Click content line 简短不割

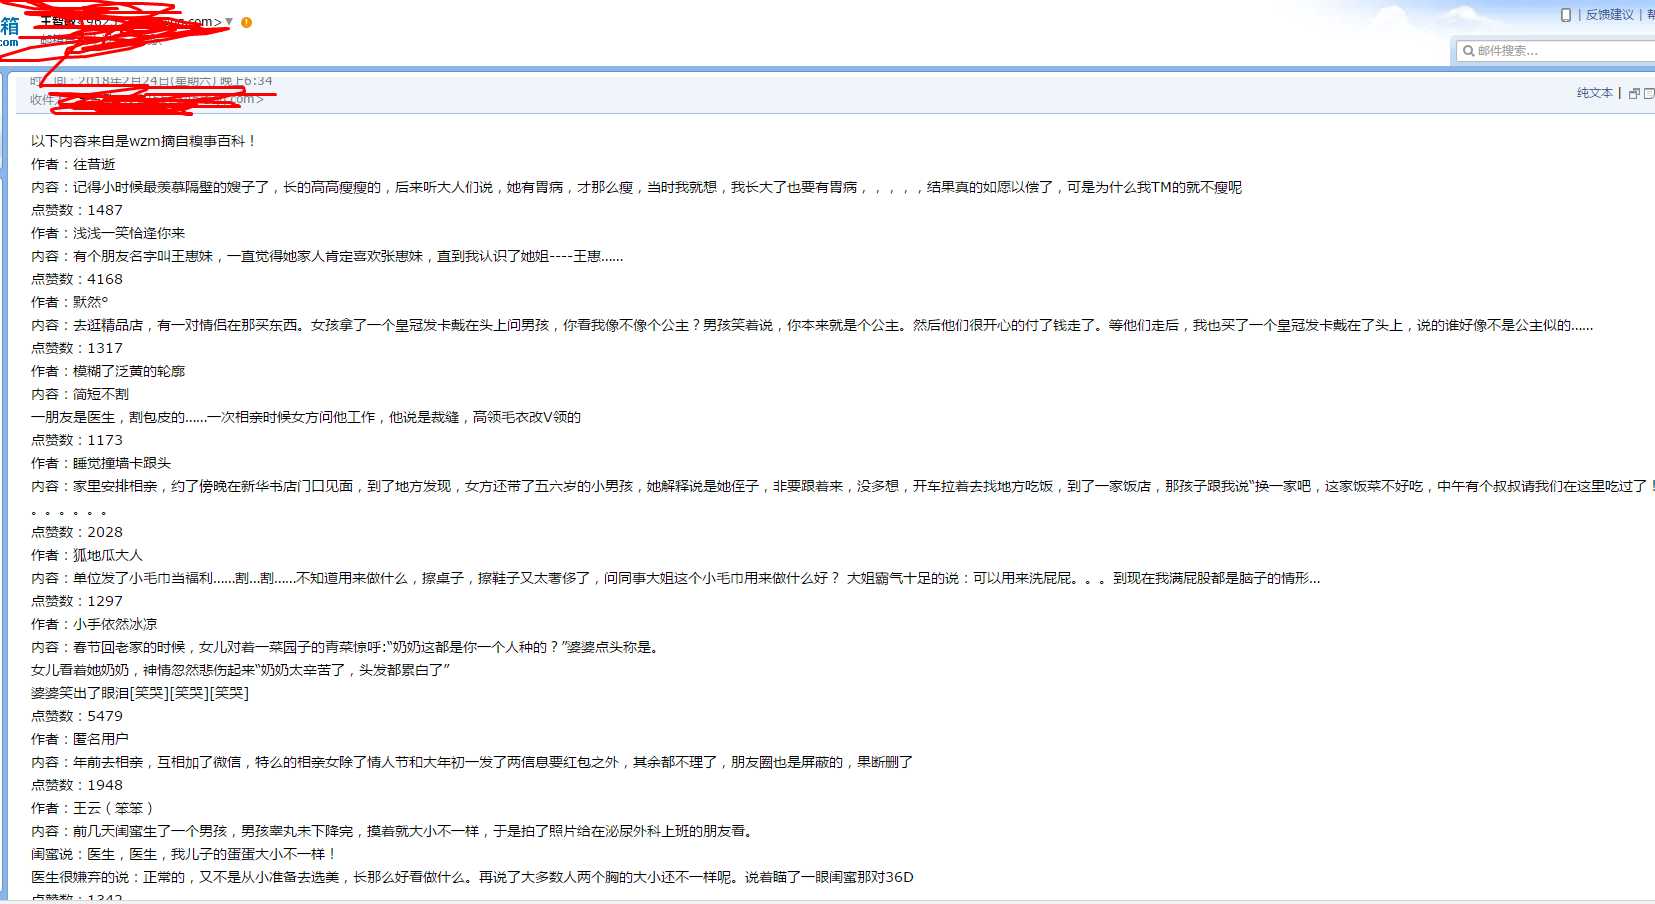coord(80,394)
